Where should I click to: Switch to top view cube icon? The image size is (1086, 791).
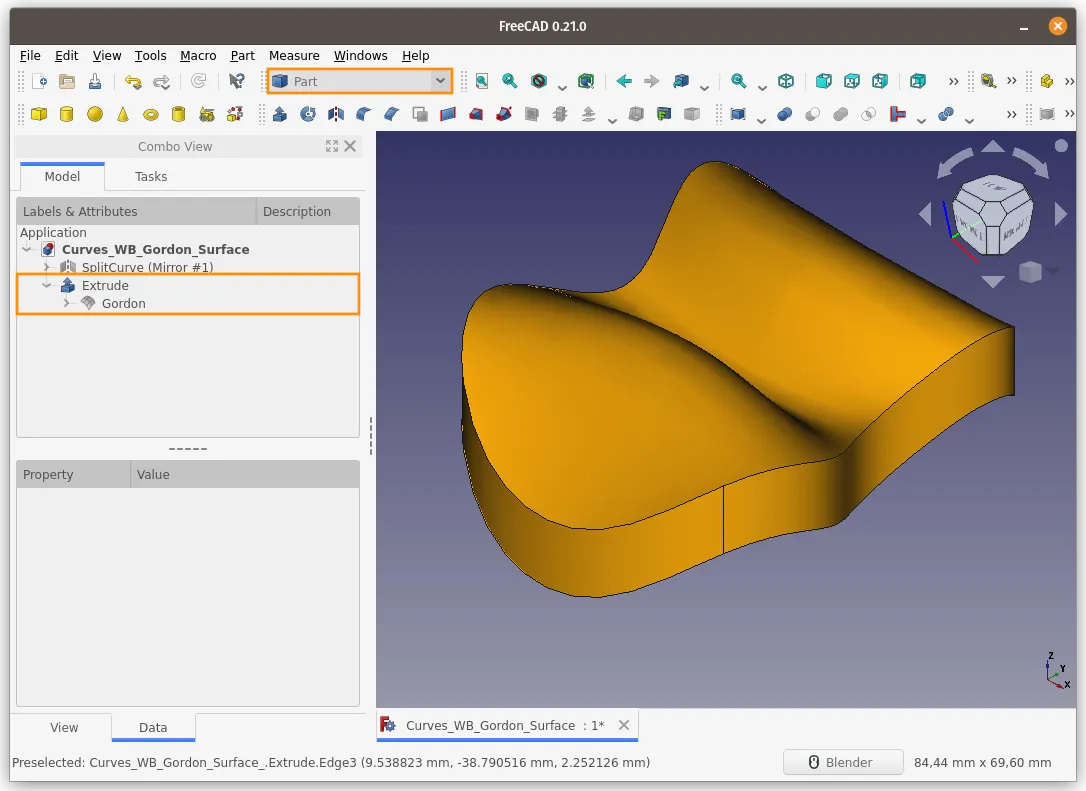pyautogui.click(x=852, y=81)
